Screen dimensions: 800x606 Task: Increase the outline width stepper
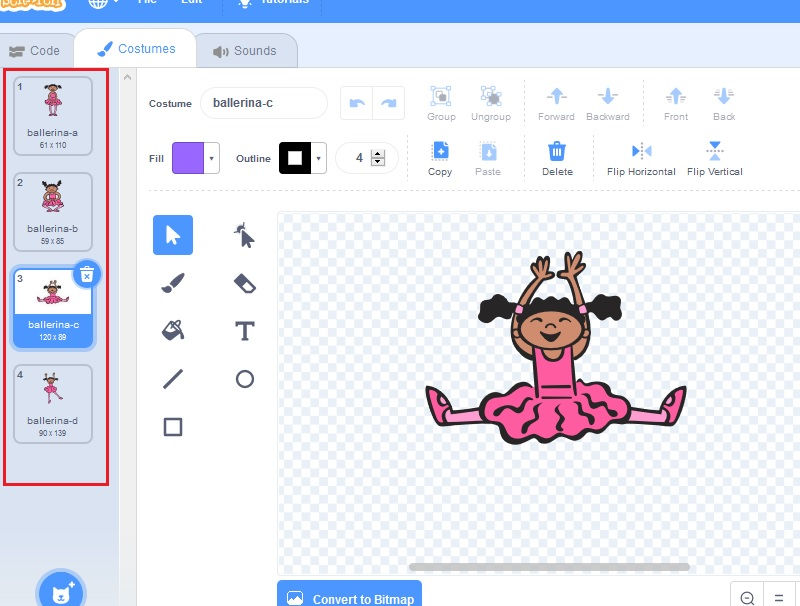click(378, 154)
